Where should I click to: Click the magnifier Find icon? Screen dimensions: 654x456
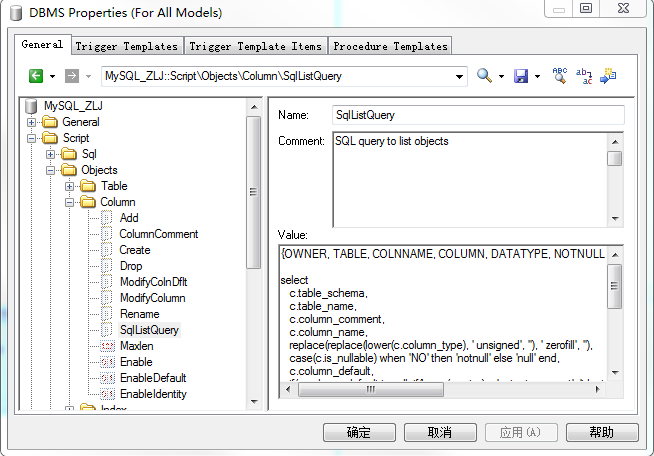[484, 76]
